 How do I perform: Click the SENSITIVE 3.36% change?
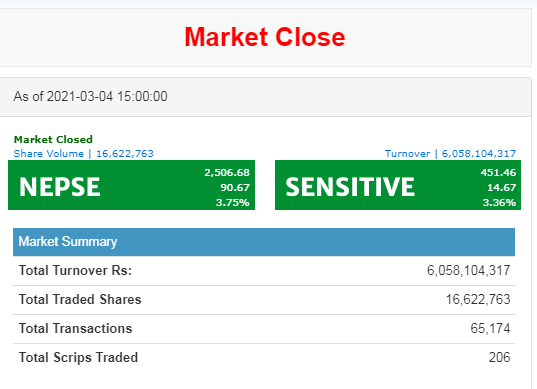pyautogui.click(x=499, y=202)
